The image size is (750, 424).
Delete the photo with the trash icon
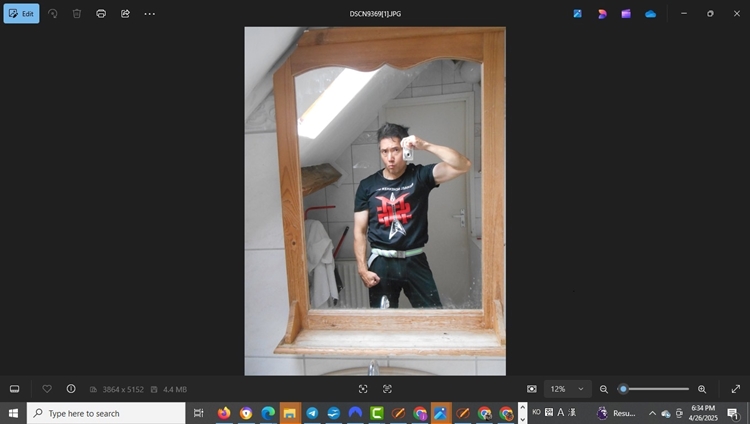pos(77,14)
